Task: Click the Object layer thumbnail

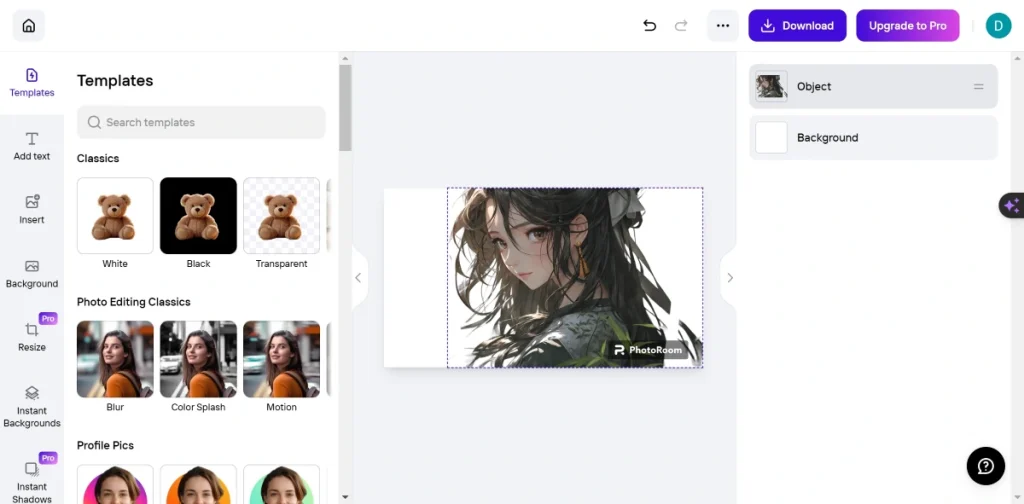Action: 771,86
